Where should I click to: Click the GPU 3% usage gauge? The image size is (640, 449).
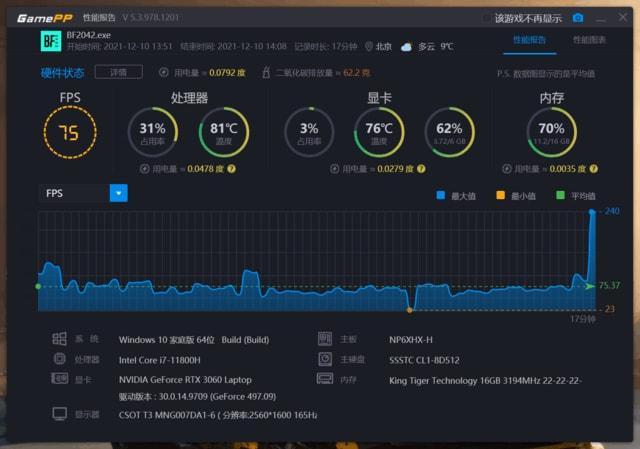pyautogui.click(x=309, y=132)
